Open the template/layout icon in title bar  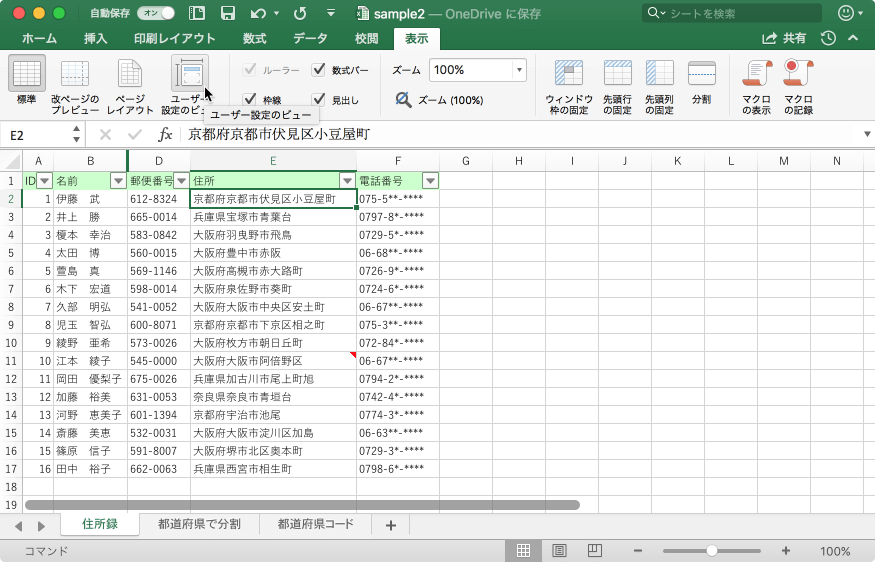[196, 13]
